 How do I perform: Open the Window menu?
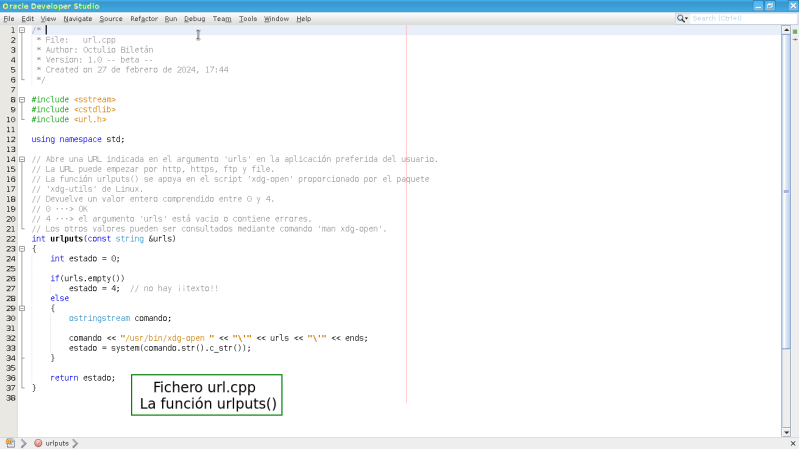coord(276,19)
